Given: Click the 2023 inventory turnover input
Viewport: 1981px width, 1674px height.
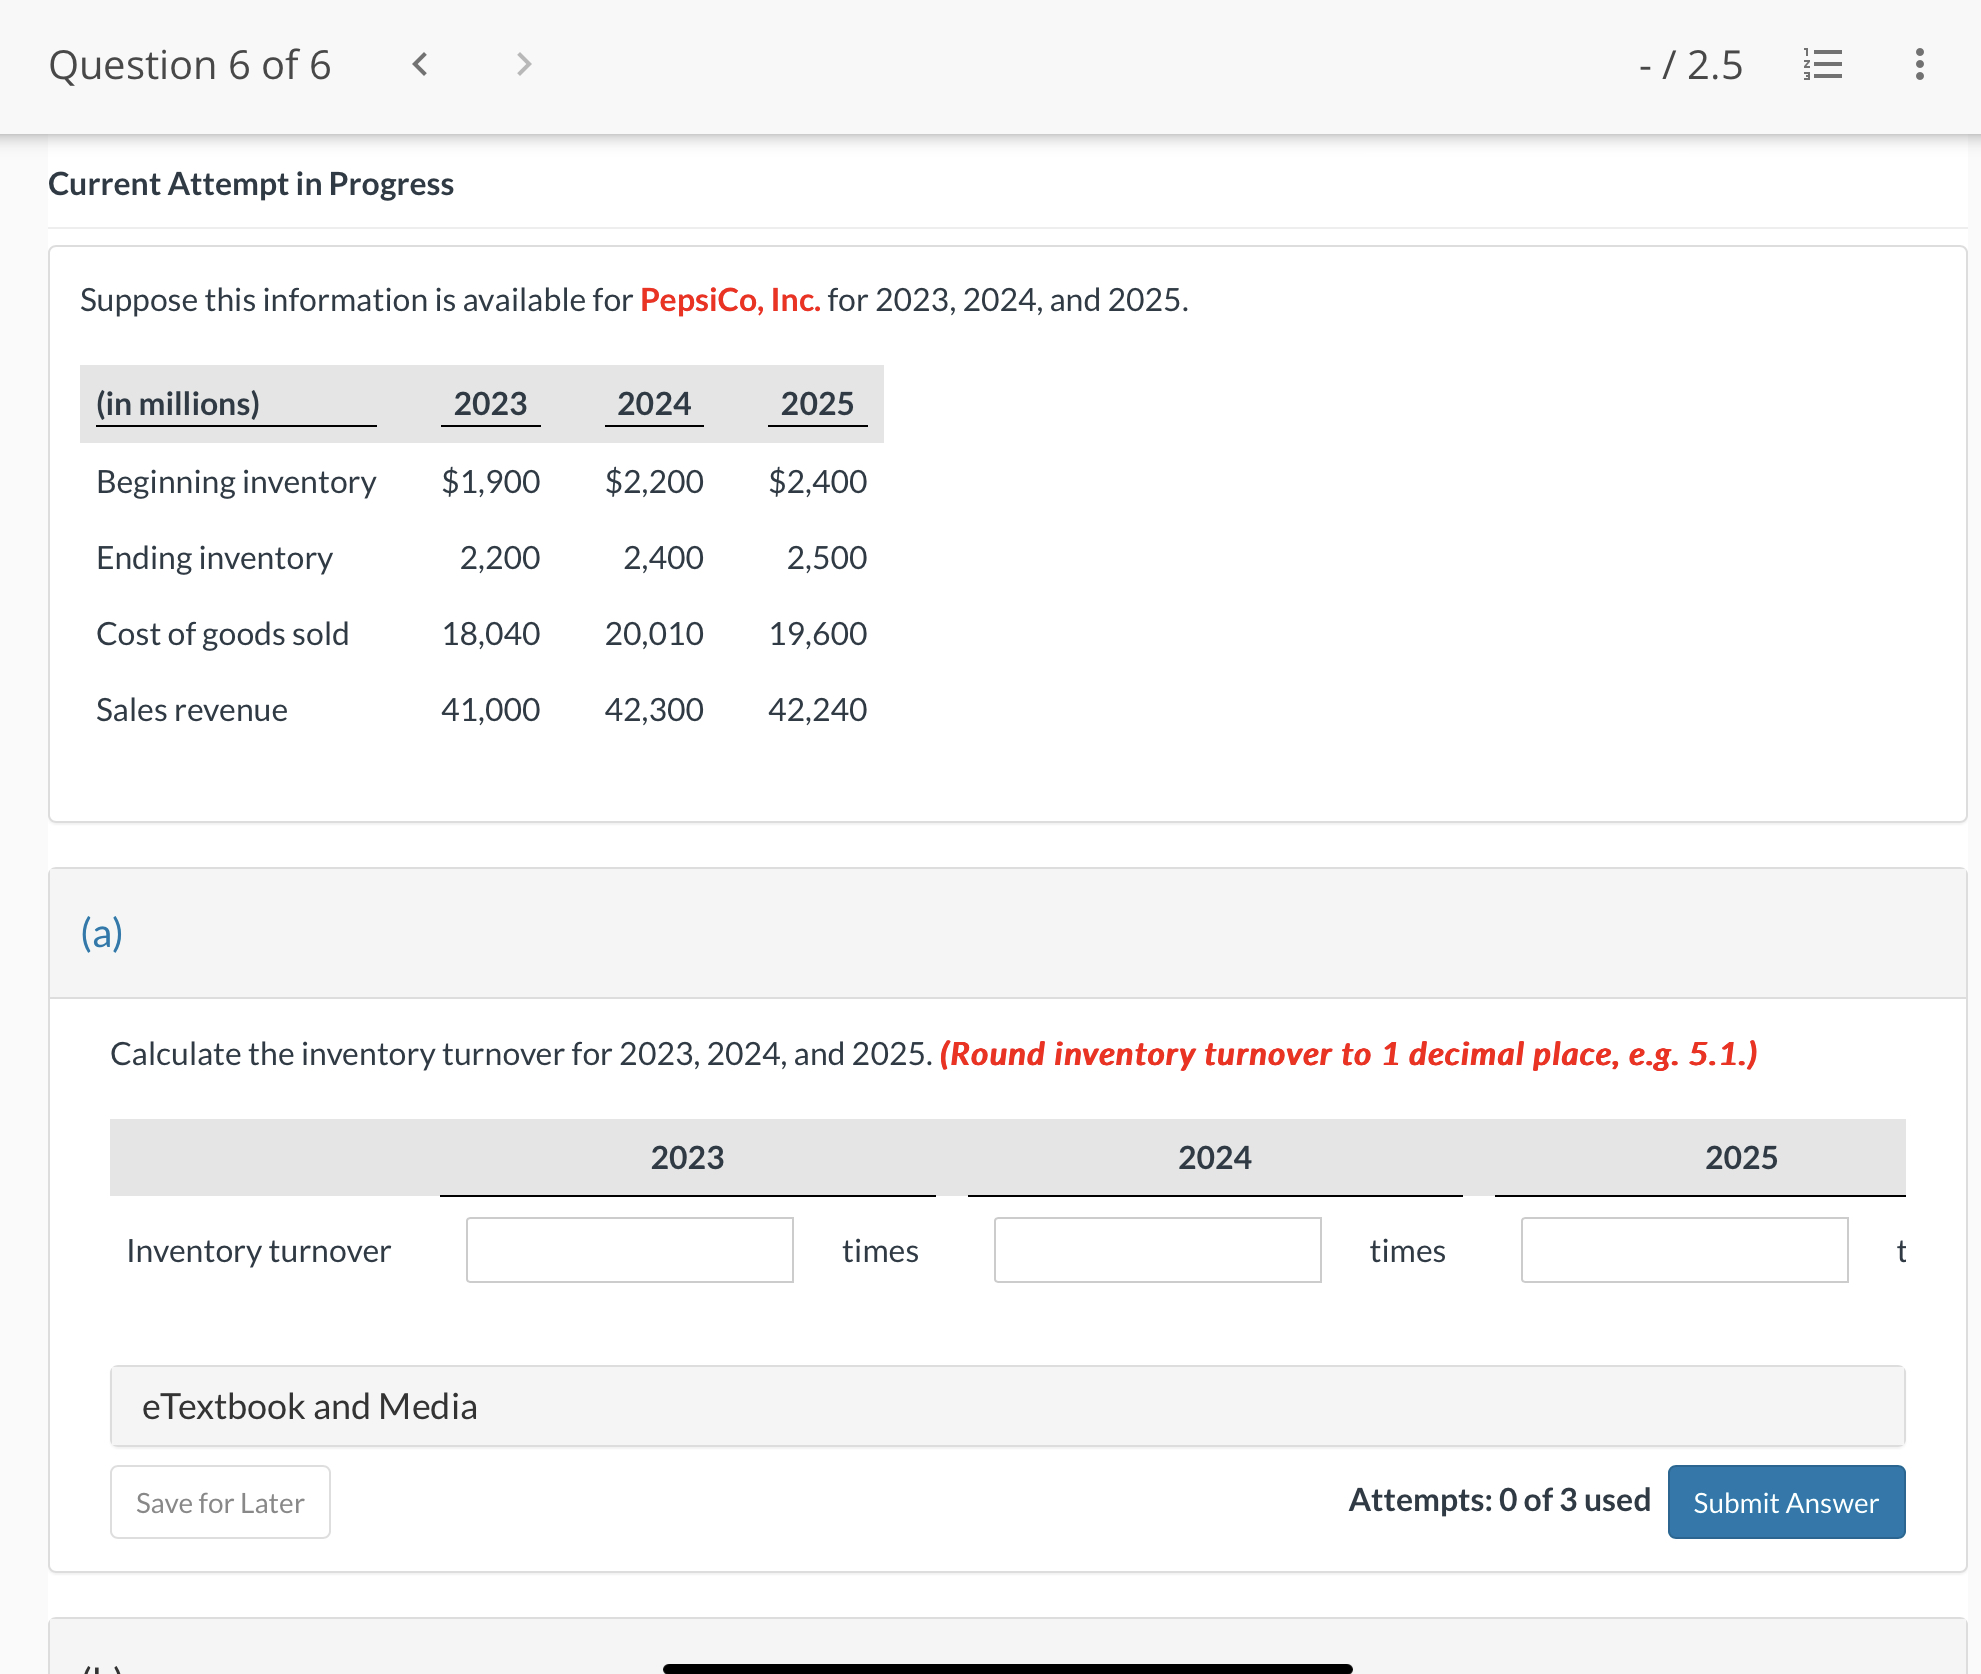Looking at the screenshot, I should click(629, 1250).
